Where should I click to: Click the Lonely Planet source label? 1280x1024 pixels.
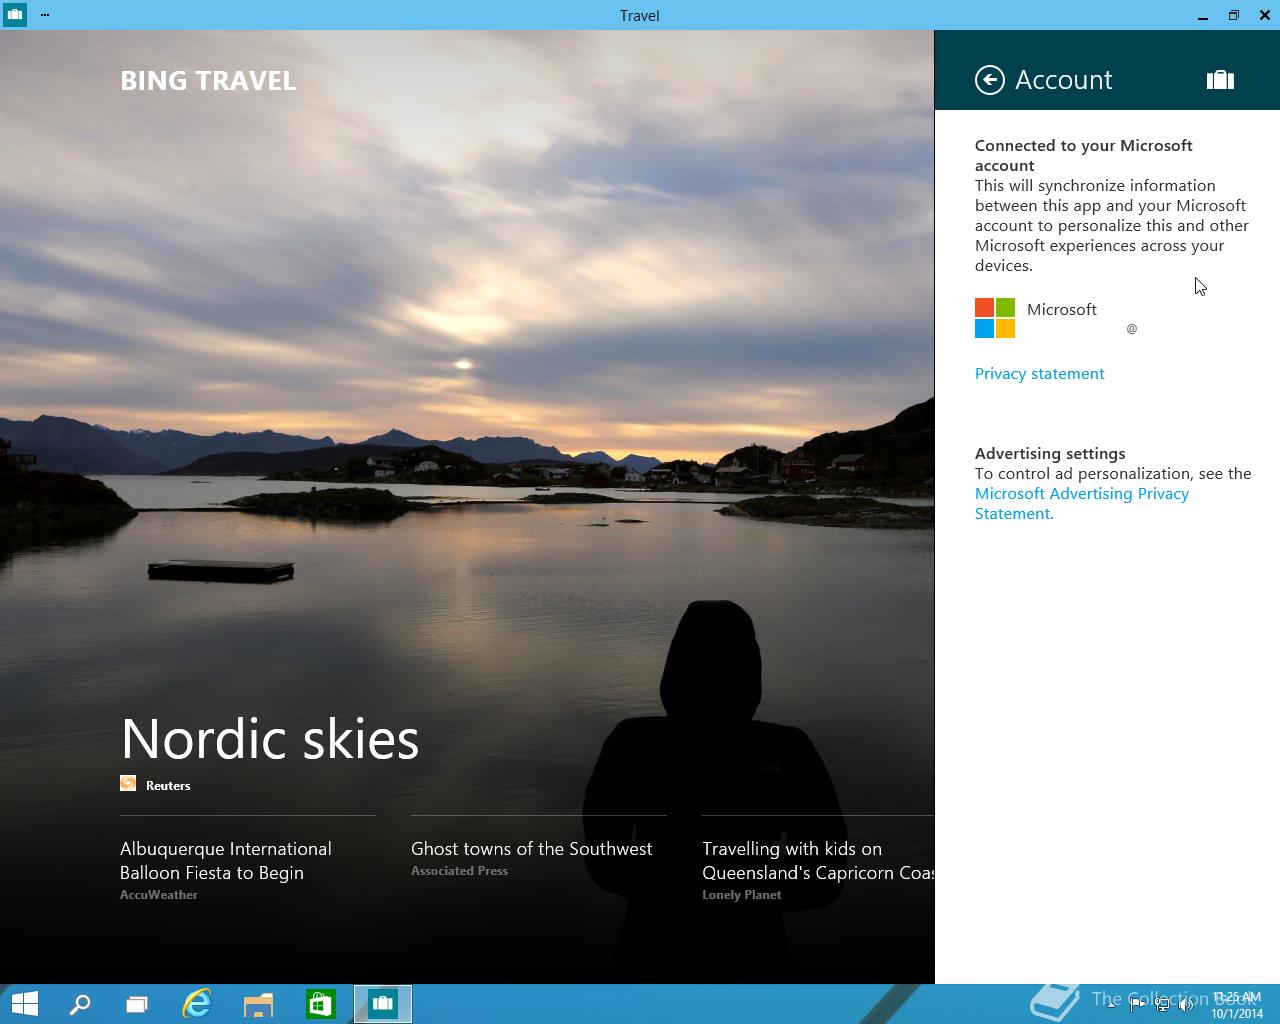[741, 895]
